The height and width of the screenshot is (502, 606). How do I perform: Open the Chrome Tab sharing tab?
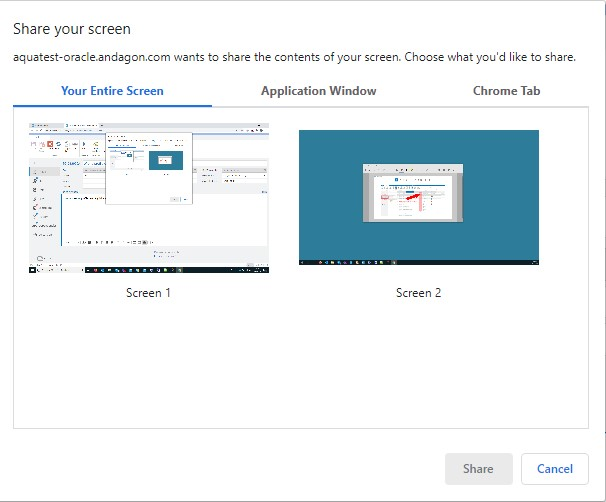click(x=508, y=91)
